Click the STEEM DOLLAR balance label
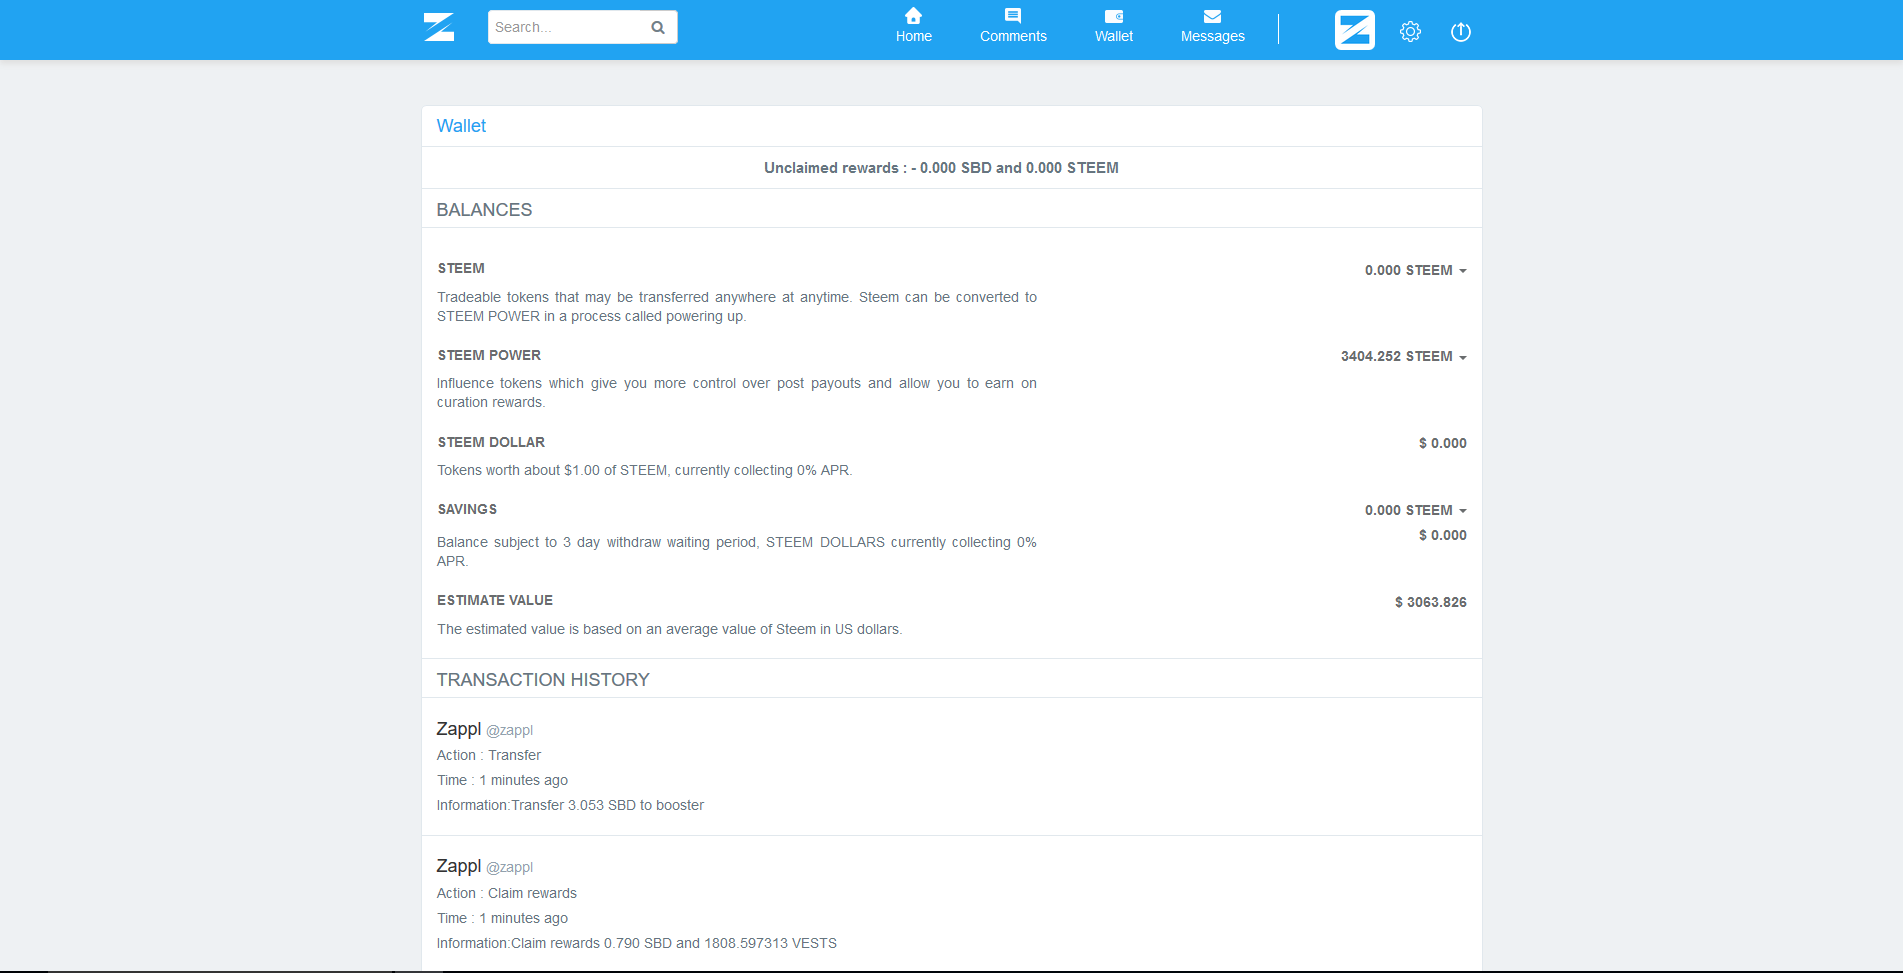Image resolution: width=1903 pixels, height=973 pixels. click(491, 443)
